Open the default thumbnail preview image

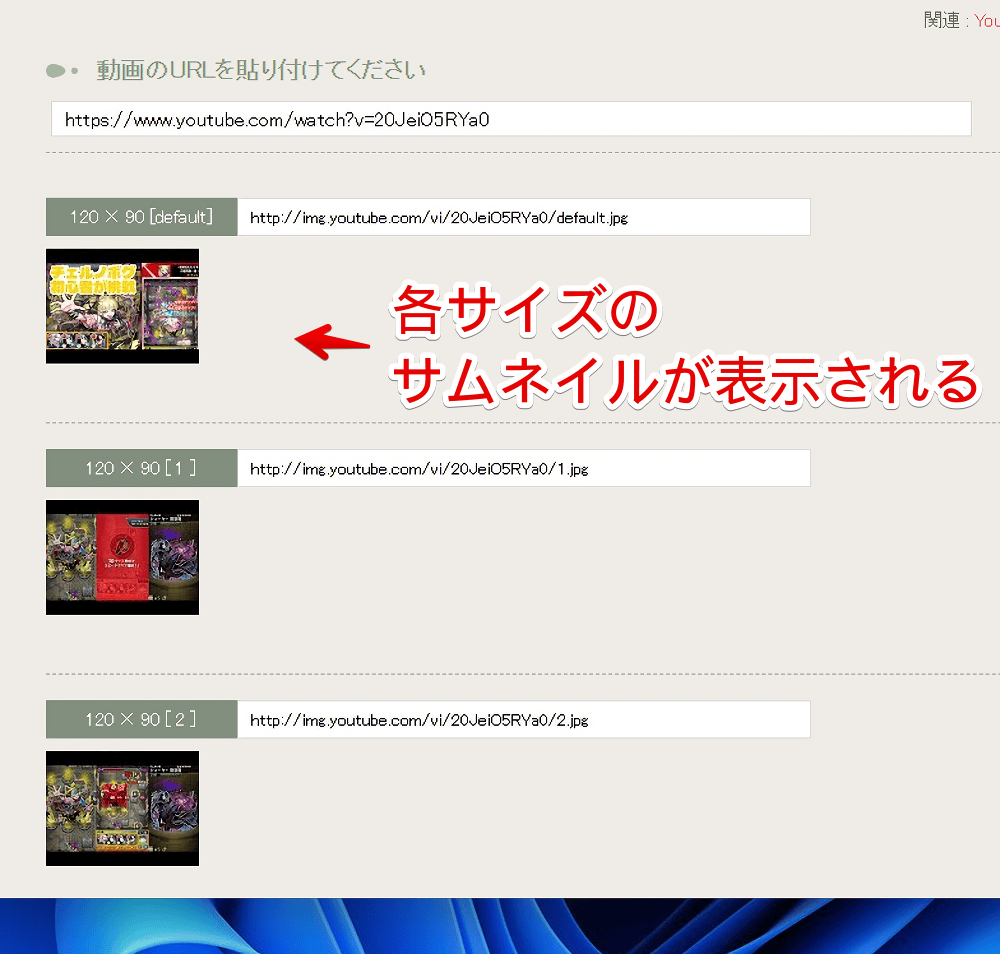[122, 306]
